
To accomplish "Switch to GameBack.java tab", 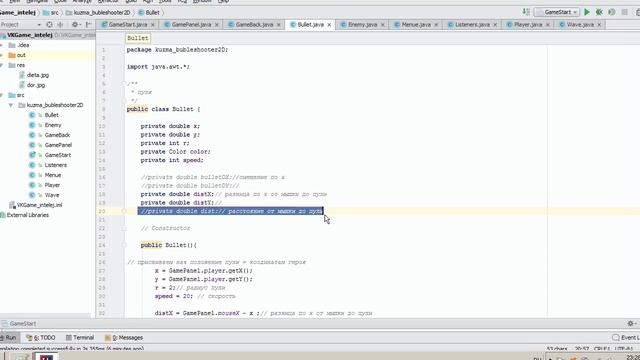I will [x=254, y=24].
